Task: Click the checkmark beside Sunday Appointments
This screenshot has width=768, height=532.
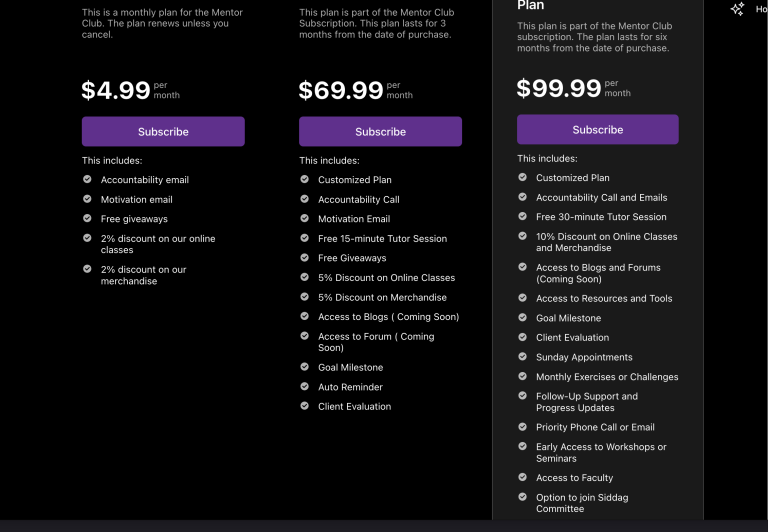Action: (x=522, y=357)
